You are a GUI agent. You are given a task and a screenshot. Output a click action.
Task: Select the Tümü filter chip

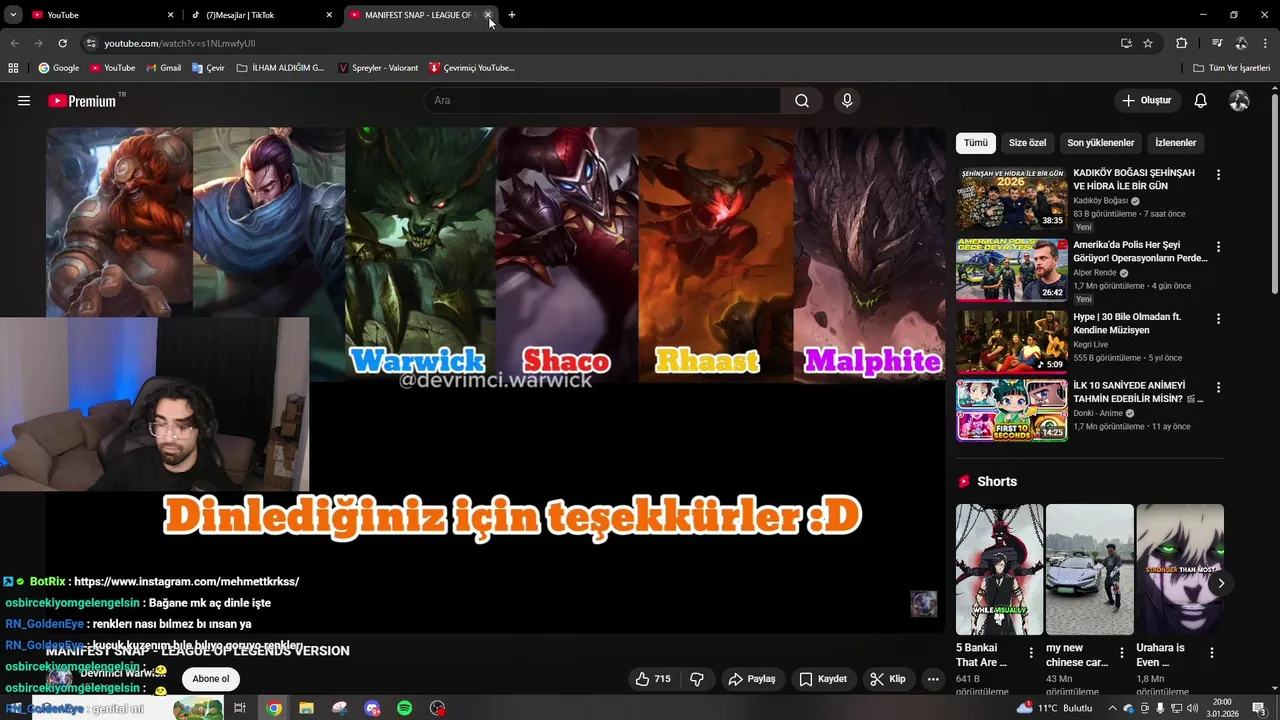pyautogui.click(x=976, y=143)
